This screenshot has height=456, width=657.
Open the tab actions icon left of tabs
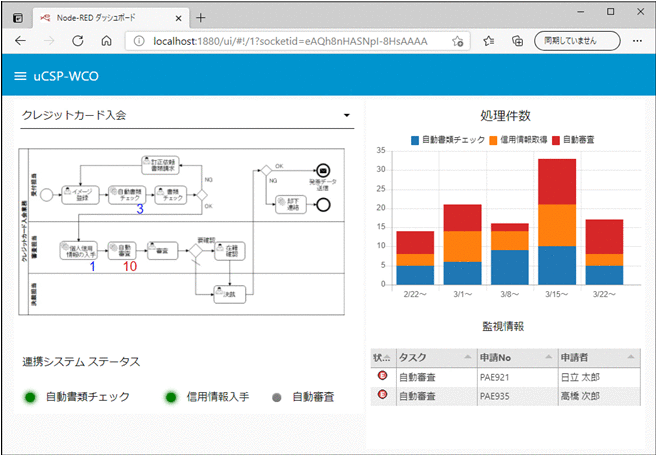tap(18, 18)
